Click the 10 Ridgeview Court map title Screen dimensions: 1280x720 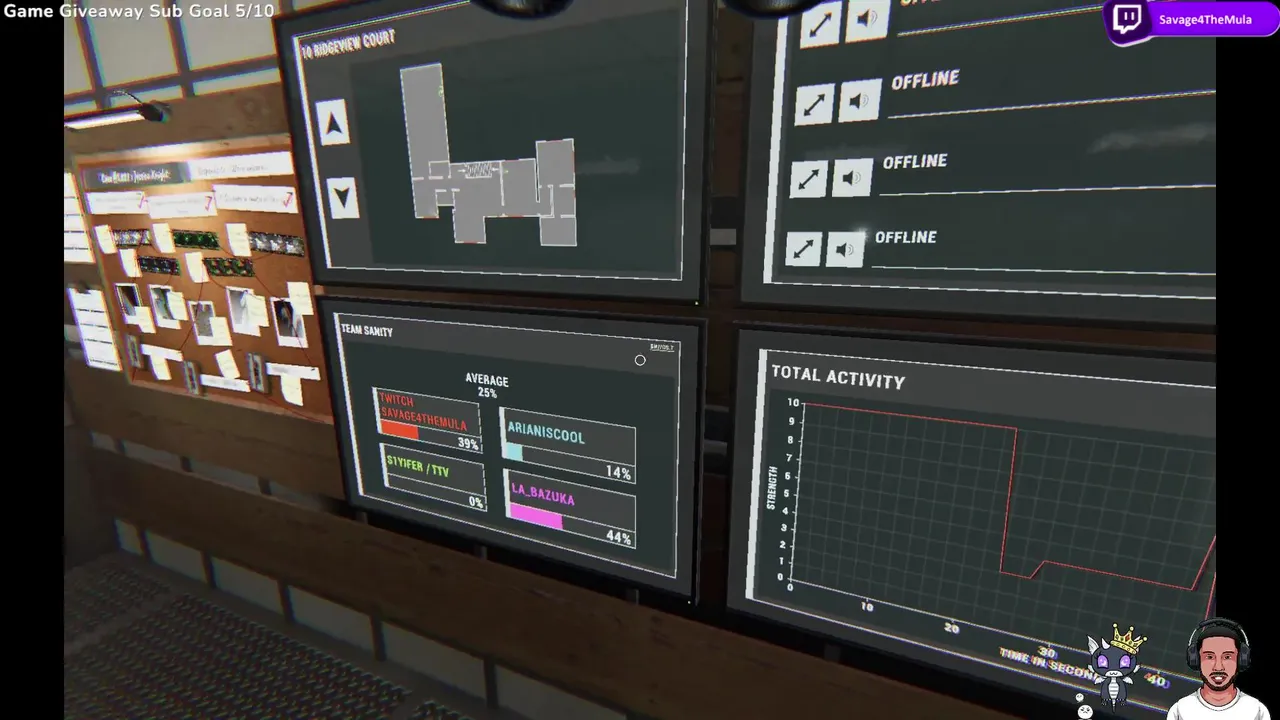click(348, 45)
